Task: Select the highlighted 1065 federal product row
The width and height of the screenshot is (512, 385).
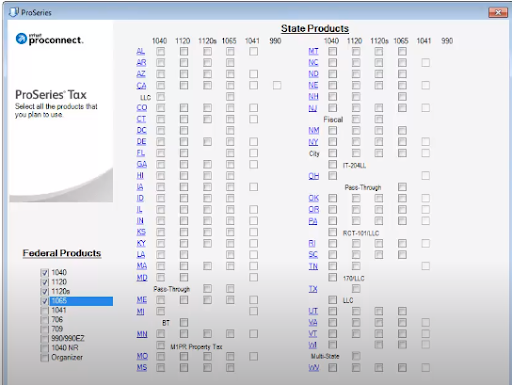Action: coord(81,301)
